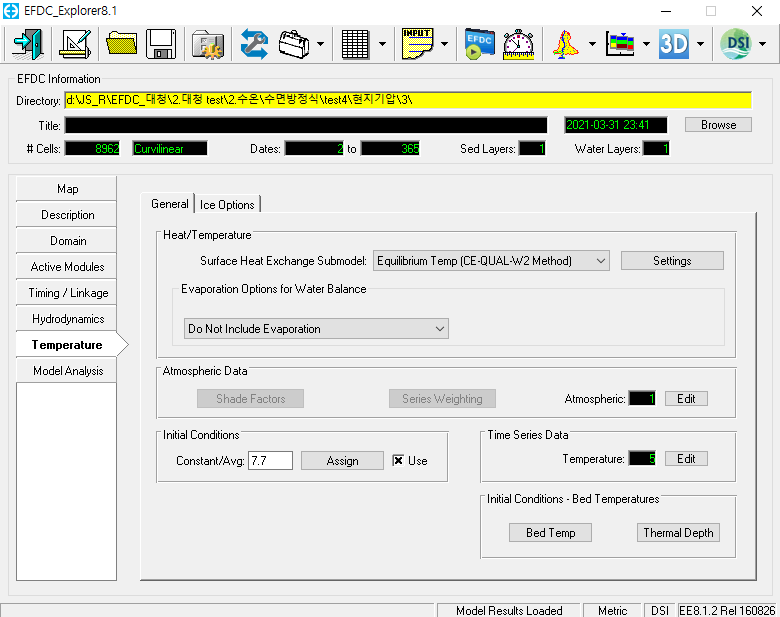
Task: Click the Temperature series count field
Action: click(x=642, y=459)
